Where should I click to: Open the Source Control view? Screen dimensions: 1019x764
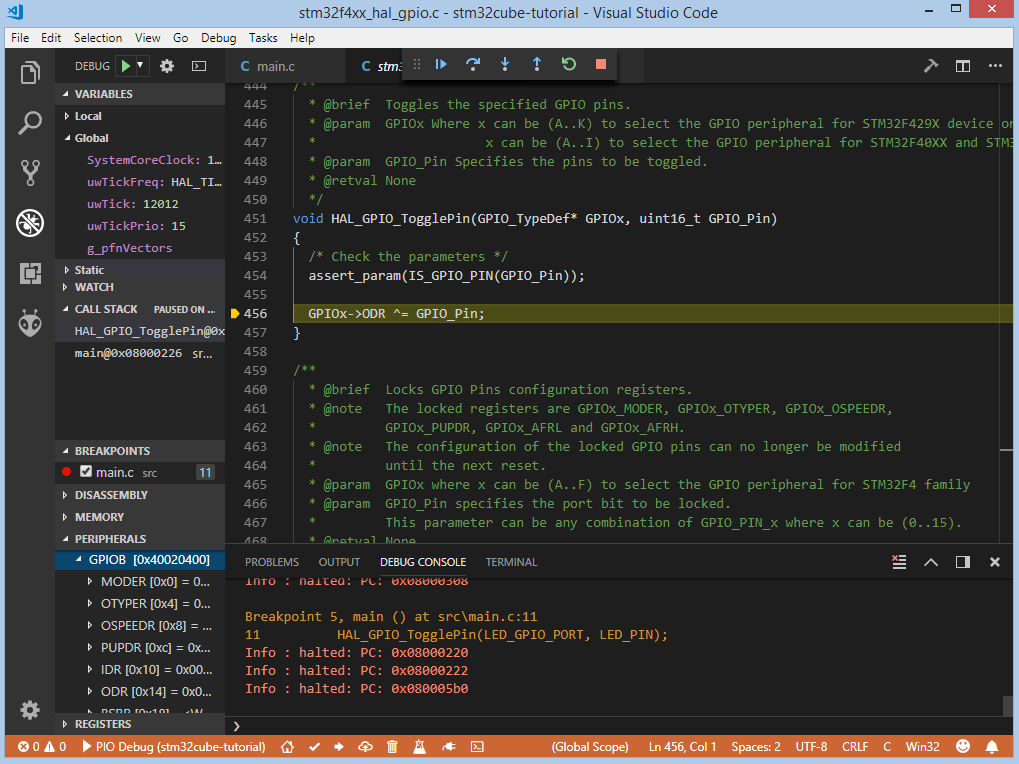click(30, 173)
